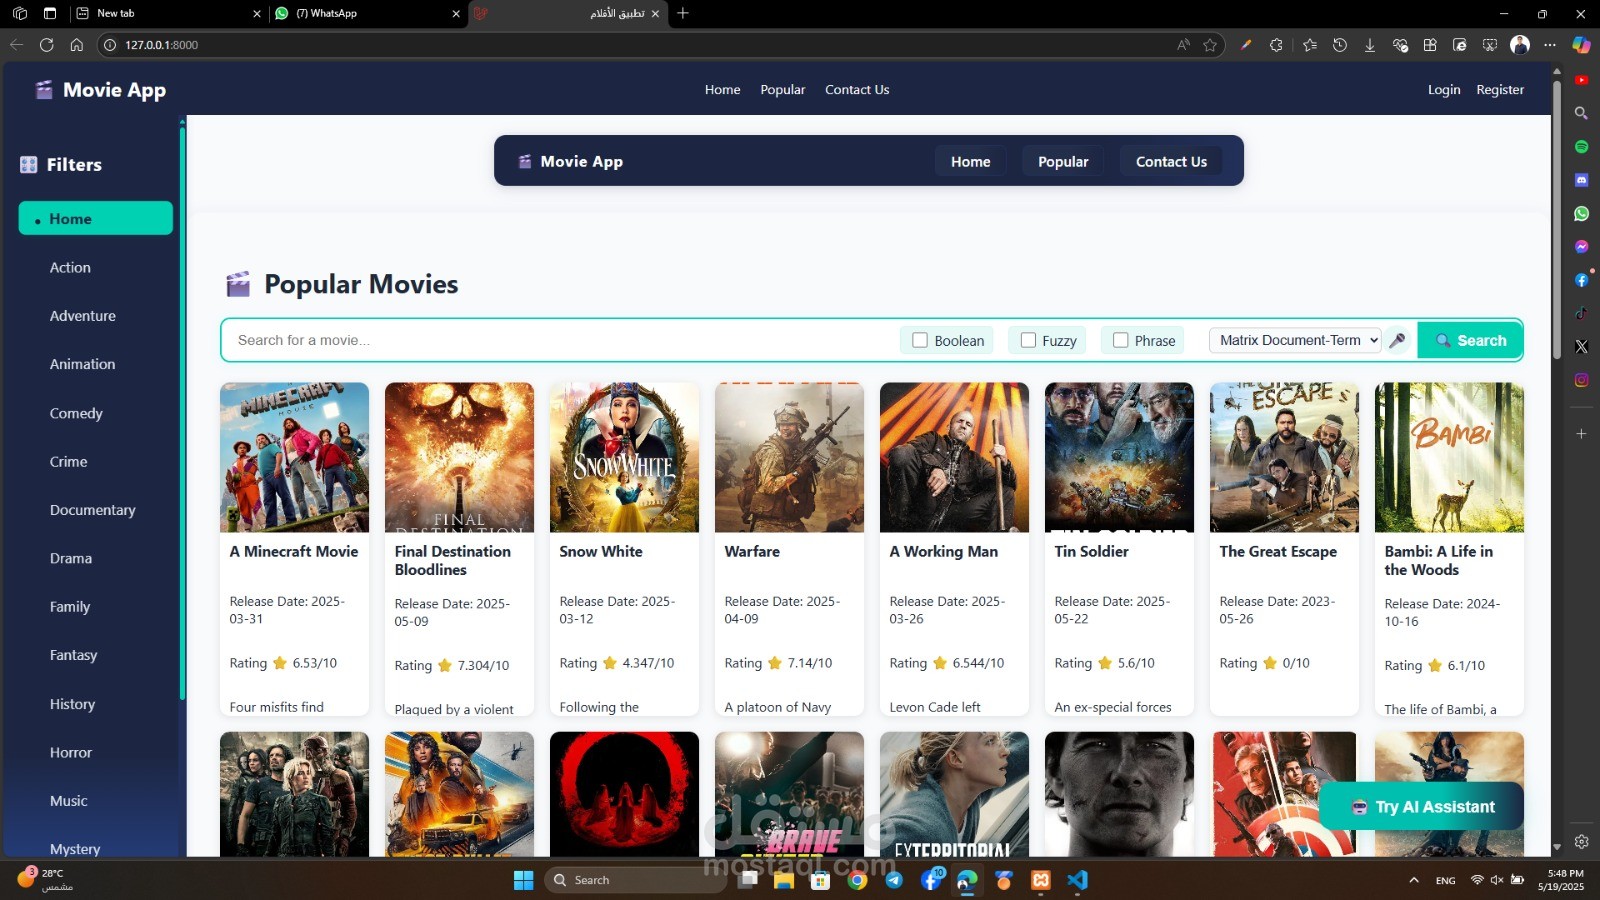The height and width of the screenshot is (900, 1600).
Task: Open the browser Extensions puzzle icon
Action: 1276,45
